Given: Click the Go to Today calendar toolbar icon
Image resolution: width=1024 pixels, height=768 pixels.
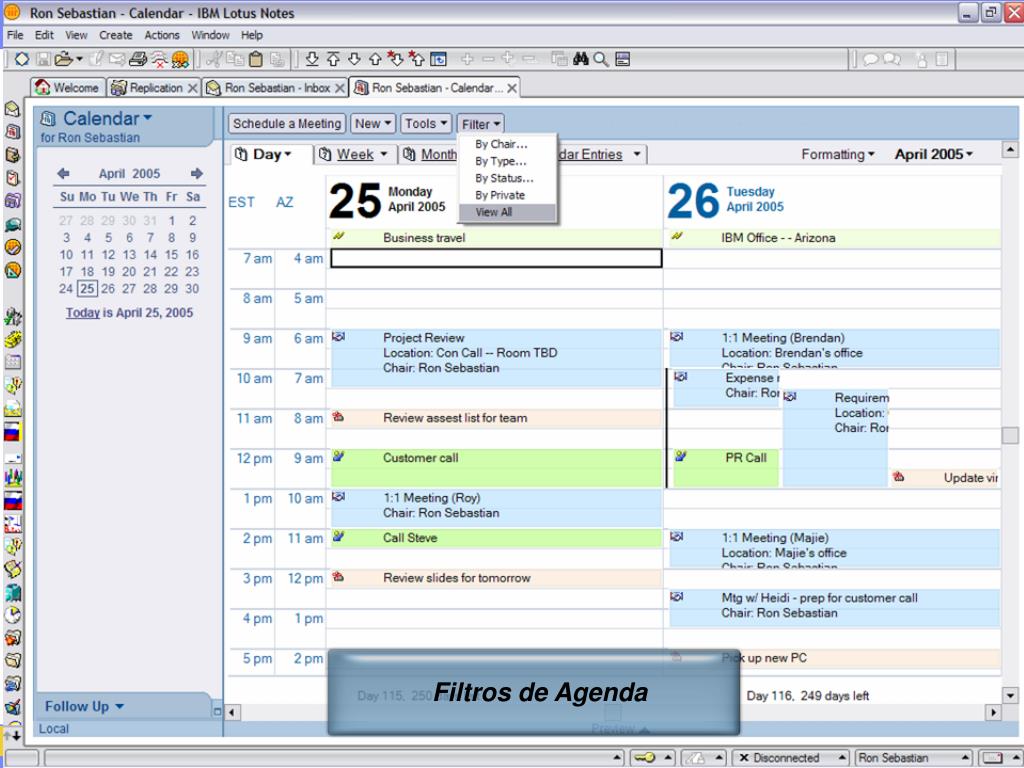Looking at the screenshot, I should click(438, 59).
